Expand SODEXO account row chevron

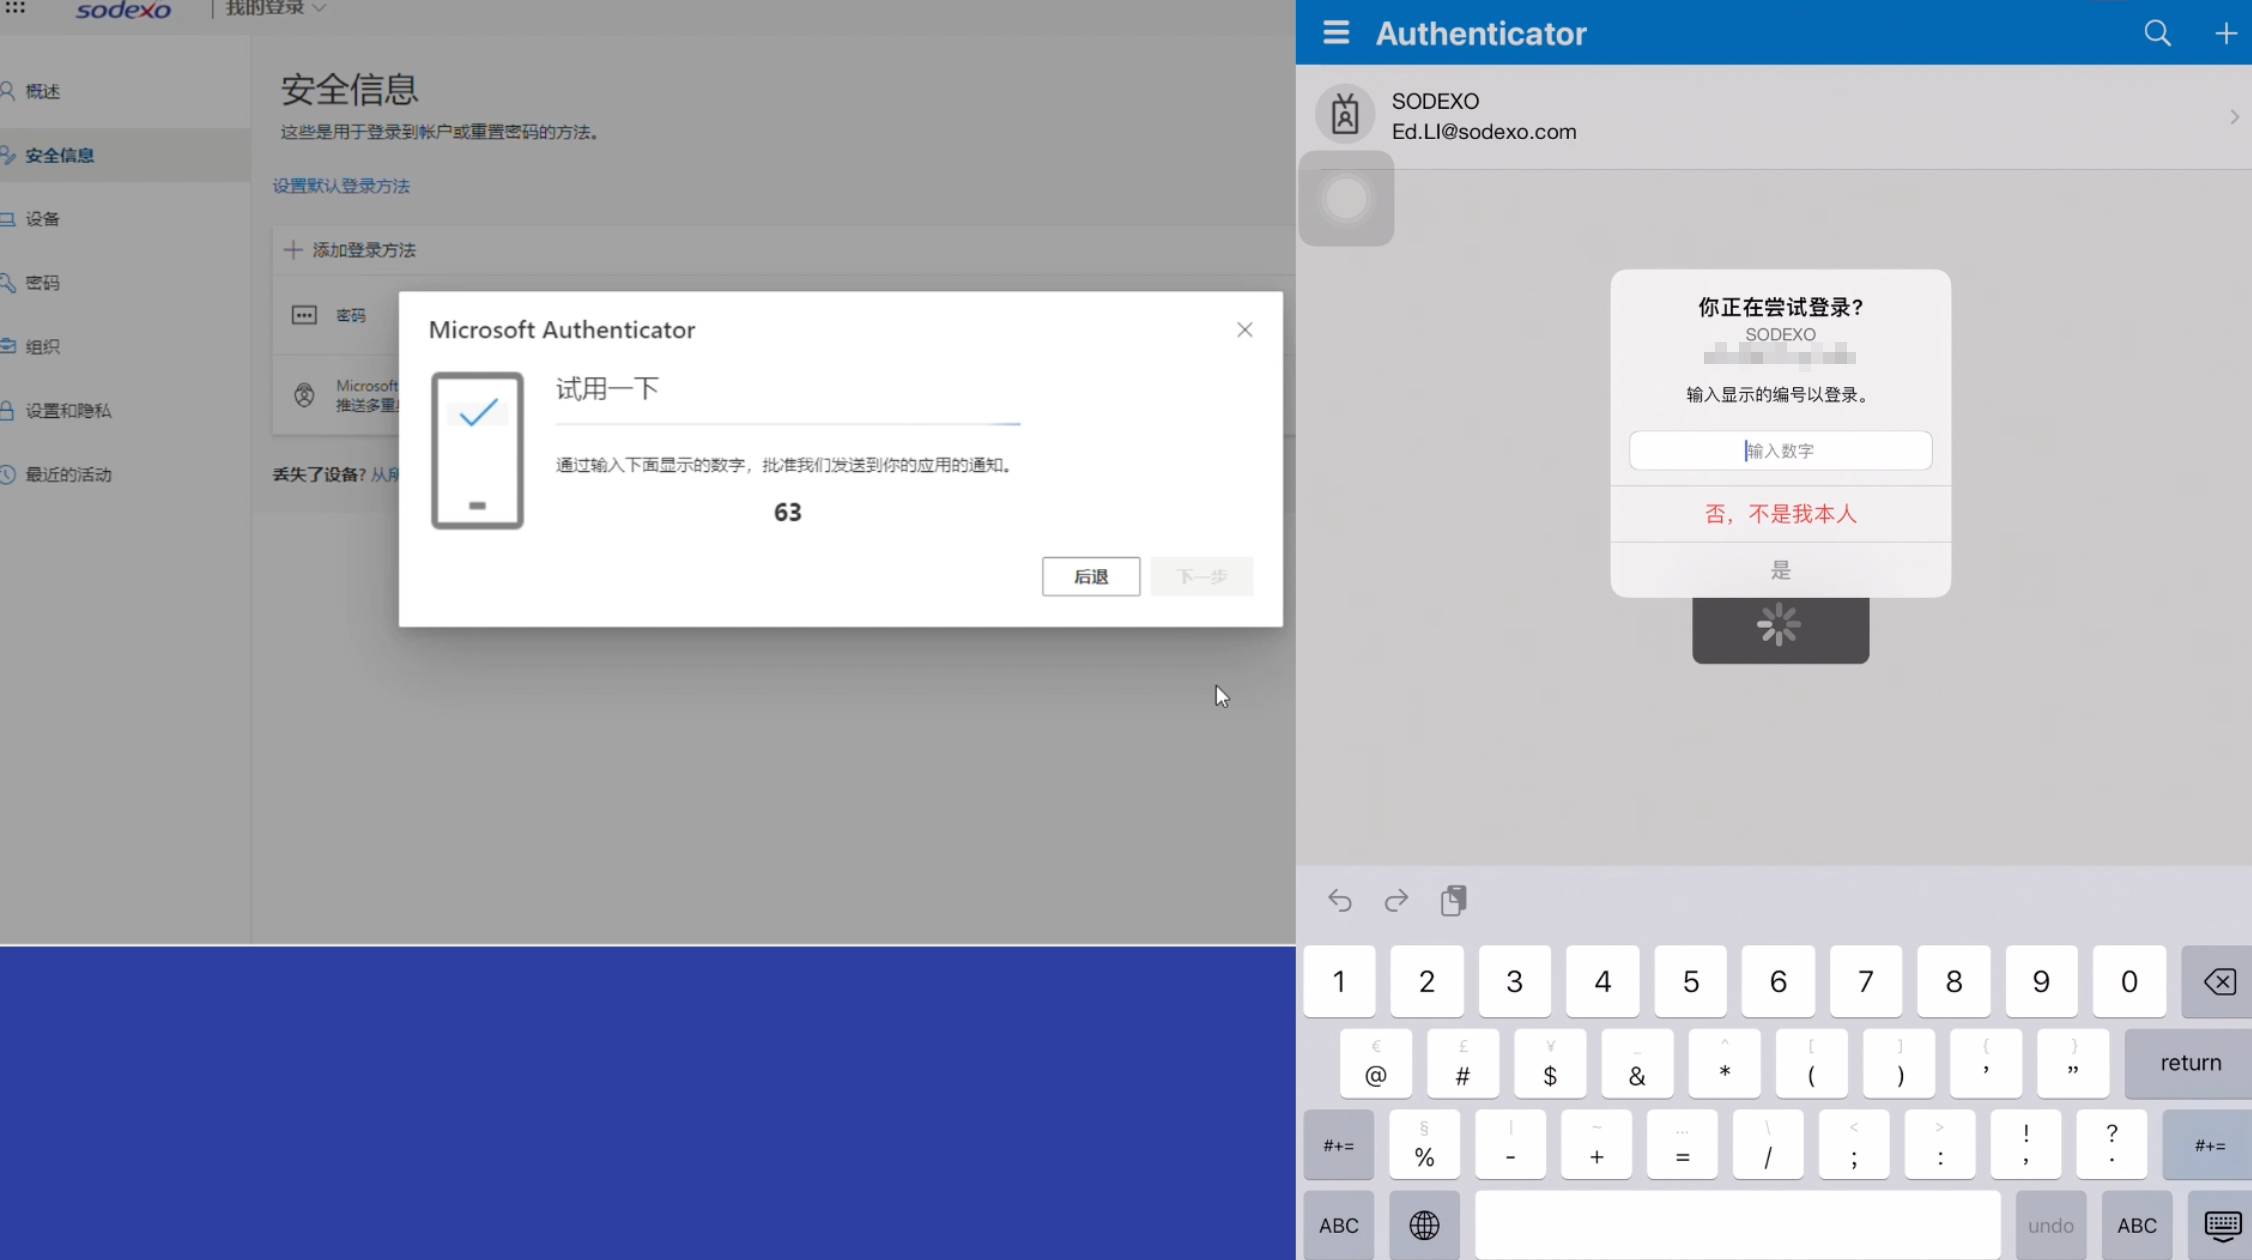click(2234, 117)
